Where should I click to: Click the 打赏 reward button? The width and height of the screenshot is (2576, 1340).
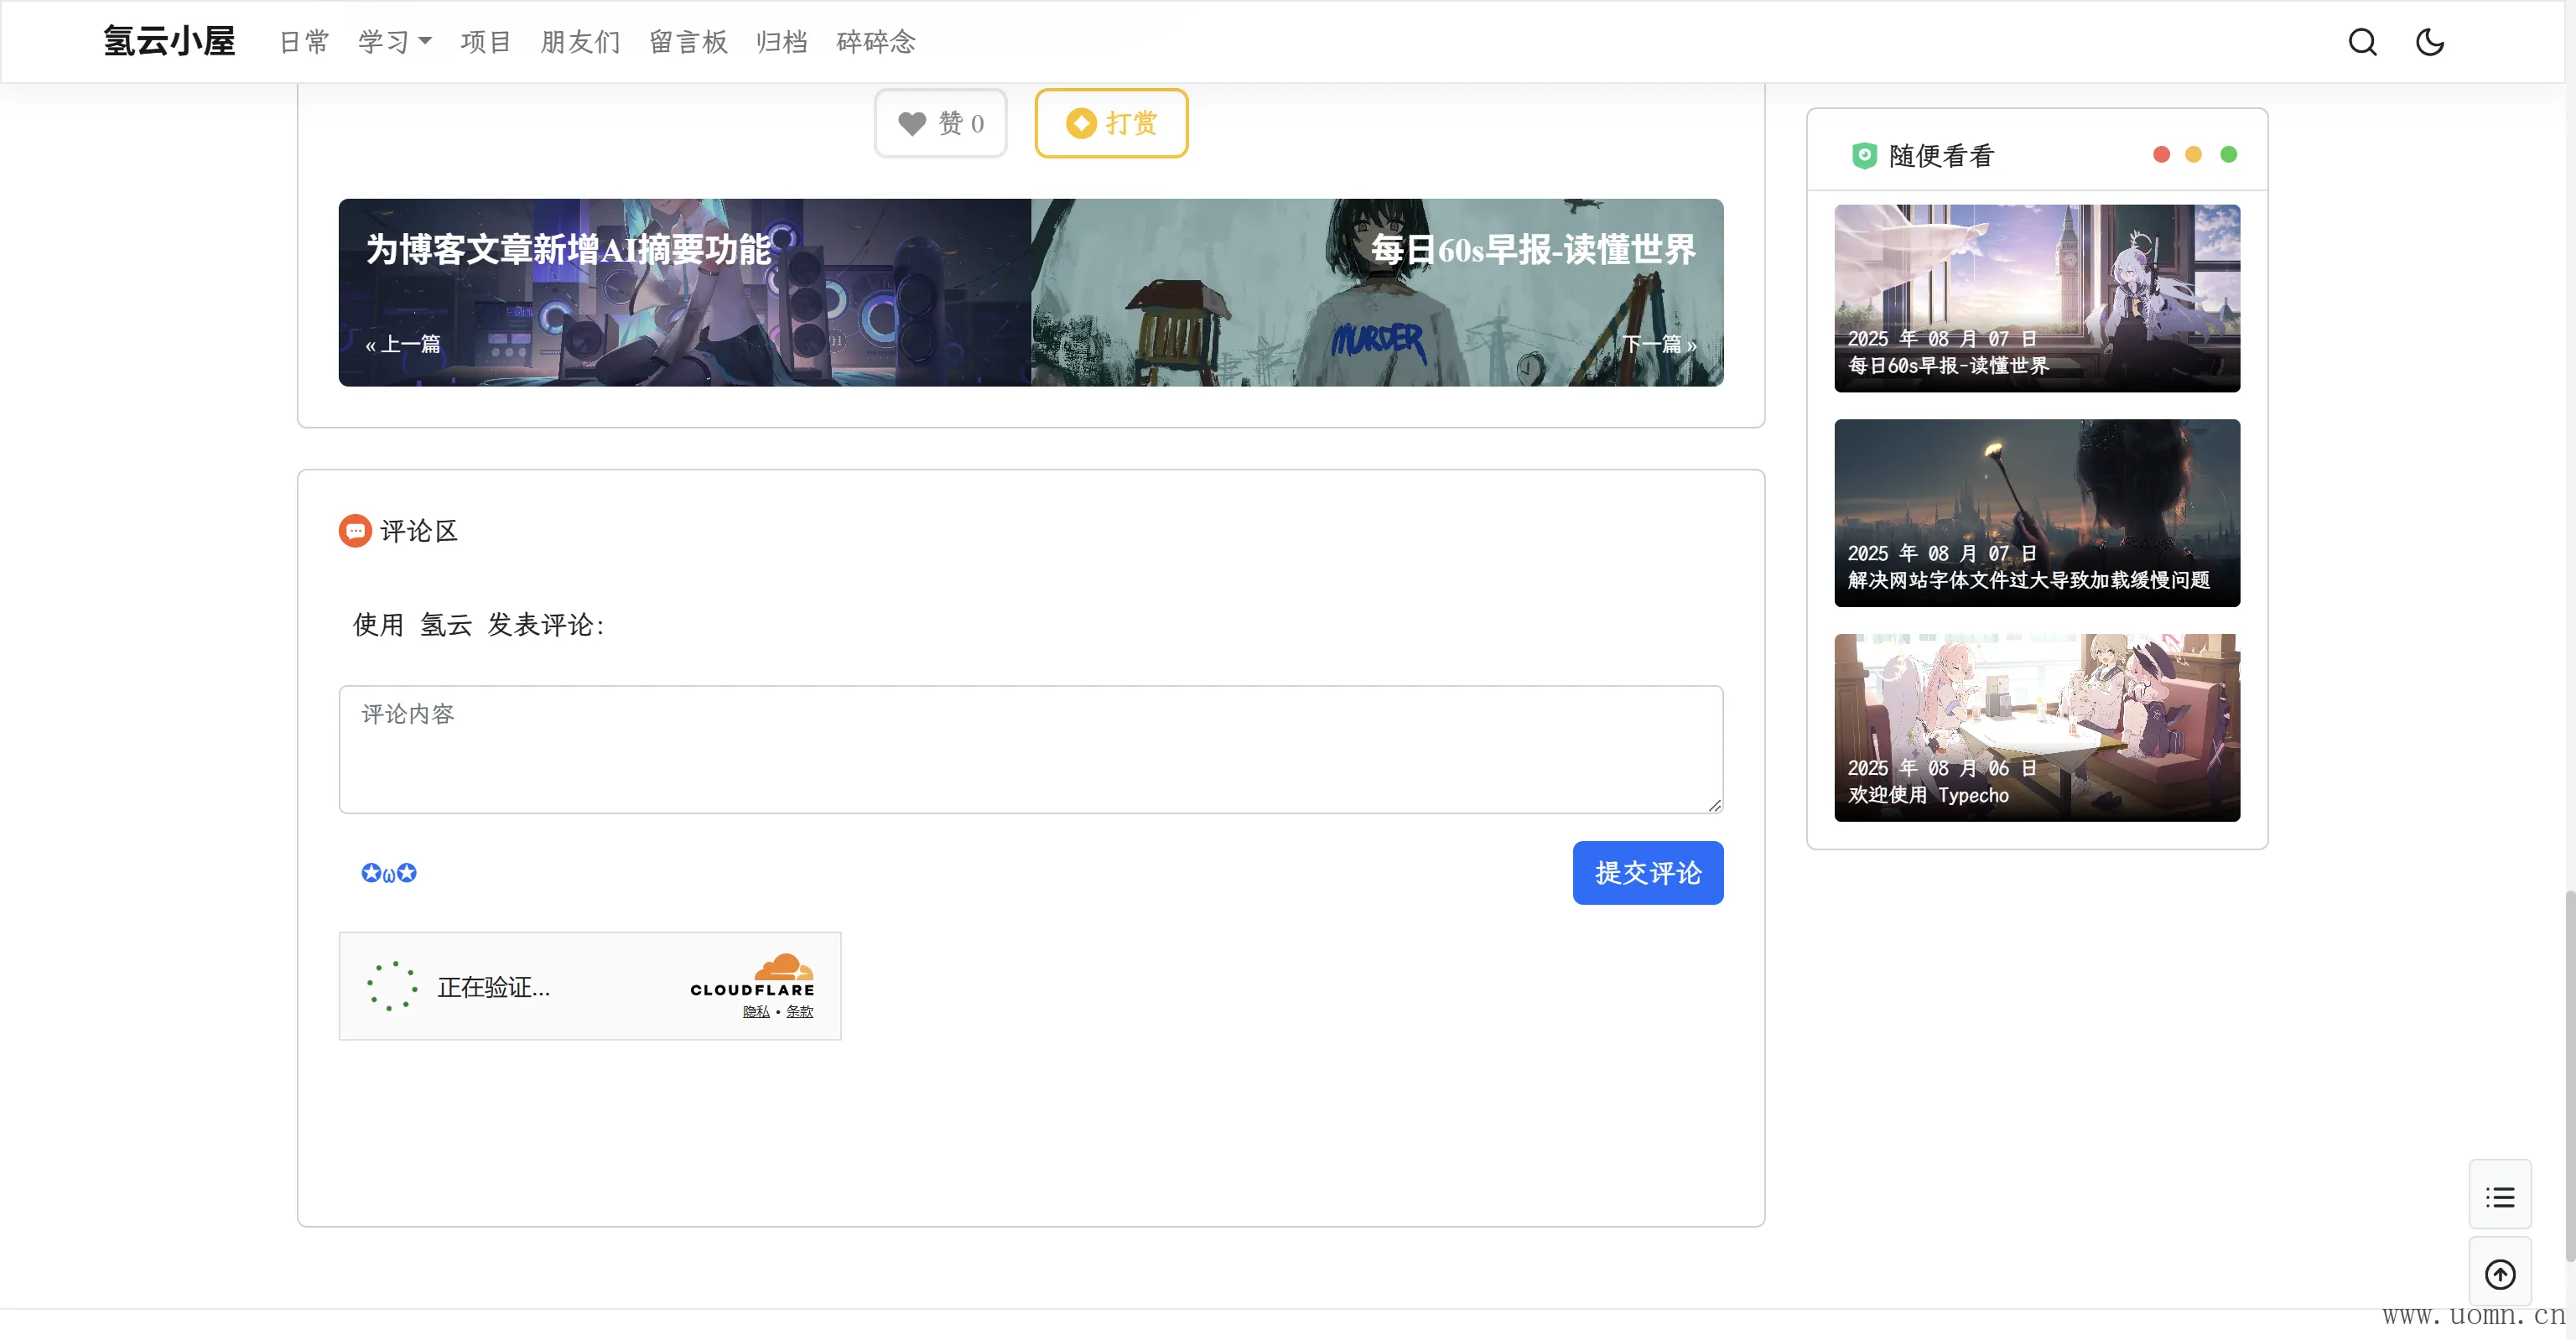[x=1111, y=123]
